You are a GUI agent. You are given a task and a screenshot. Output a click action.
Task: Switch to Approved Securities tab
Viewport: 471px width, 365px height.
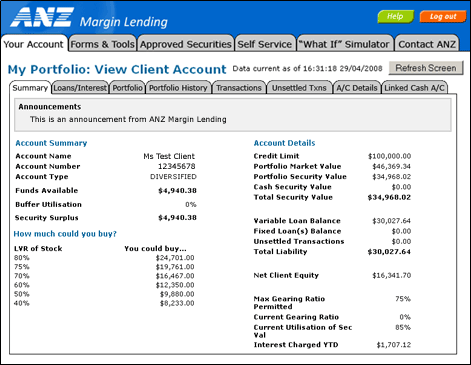click(185, 44)
